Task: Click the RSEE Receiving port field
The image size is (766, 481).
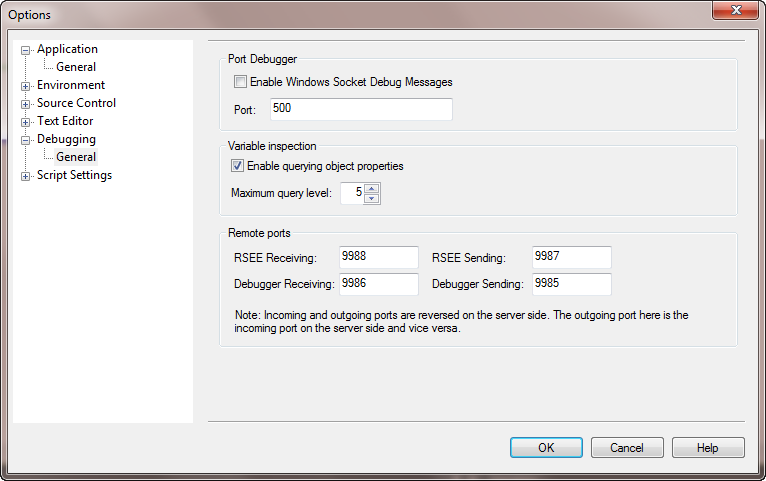Action: pos(379,257)
